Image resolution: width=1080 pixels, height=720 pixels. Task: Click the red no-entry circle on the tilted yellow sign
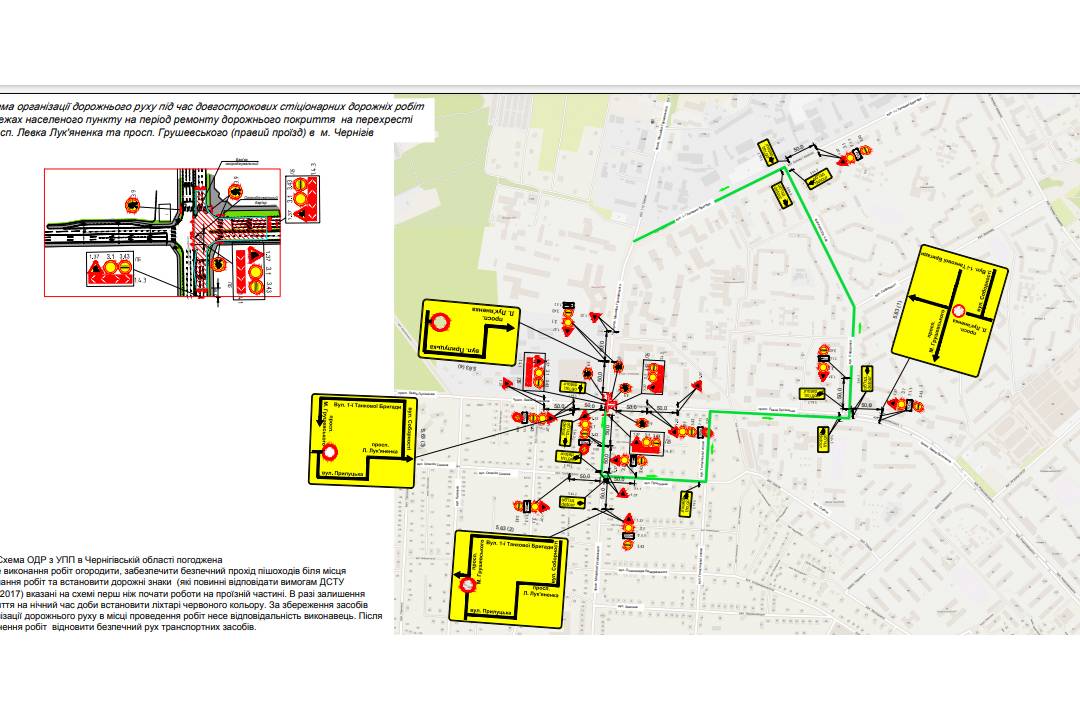959,312
